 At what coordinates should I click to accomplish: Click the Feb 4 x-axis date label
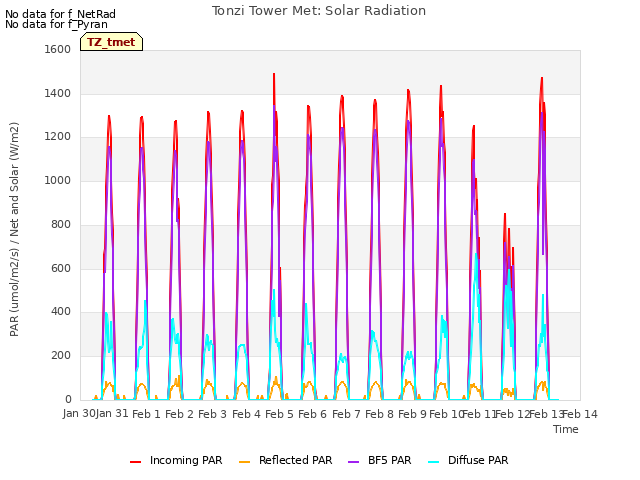pos(246,414)
